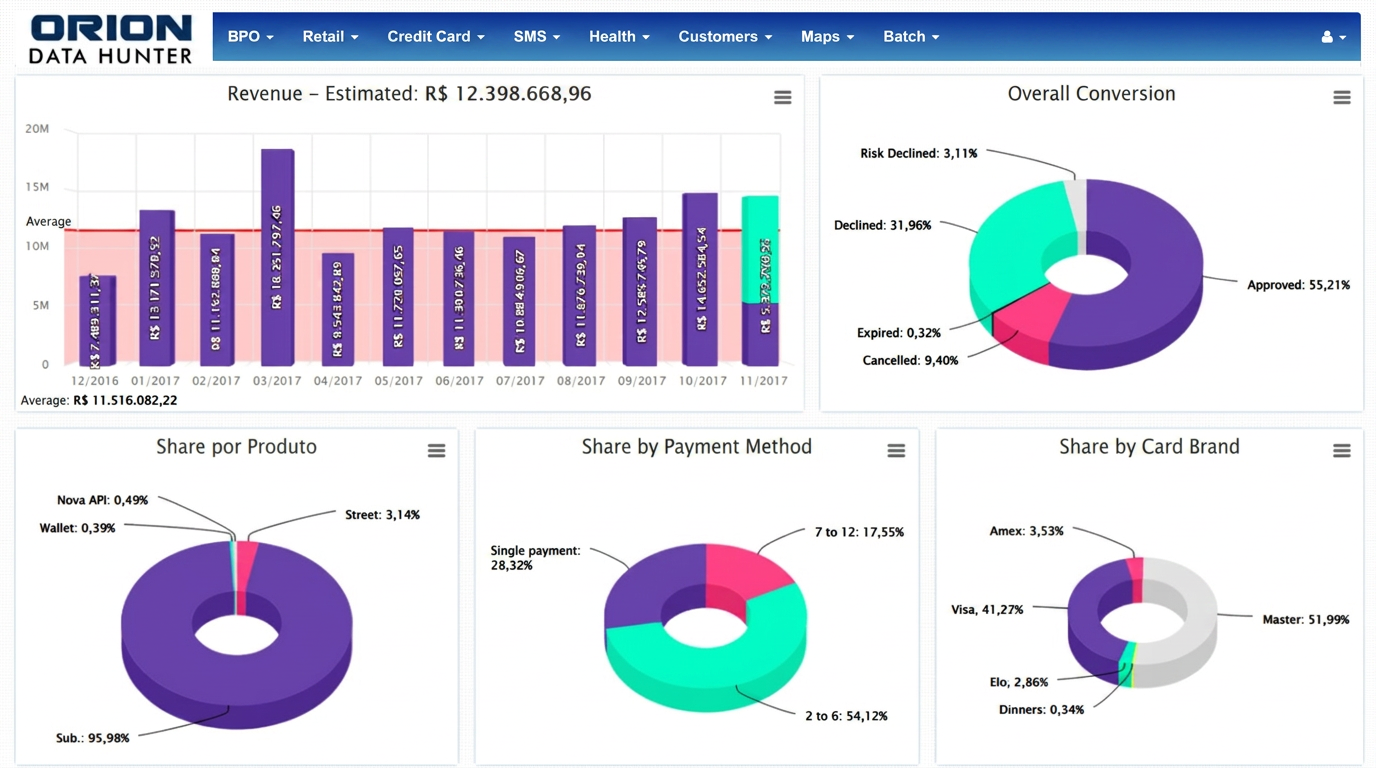This screenshot has width=1376, height=768.
Task: Expand the Credit Card dropdown menu
Action: pyautogui.click(x=436, y=36)
